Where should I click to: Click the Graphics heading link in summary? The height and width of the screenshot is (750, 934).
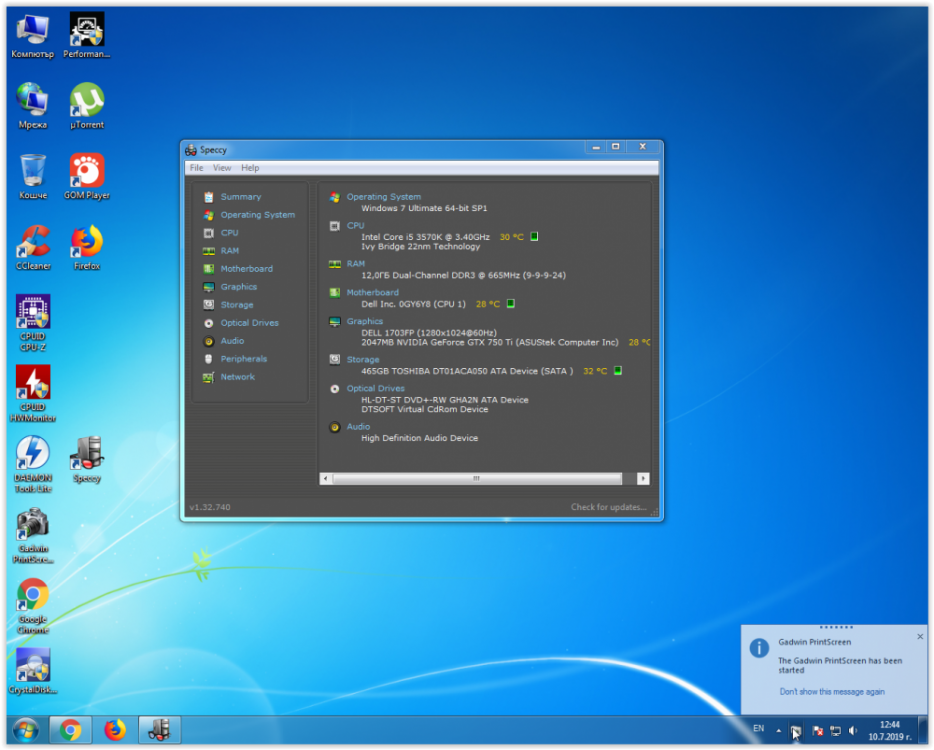[x=365, y=321]
